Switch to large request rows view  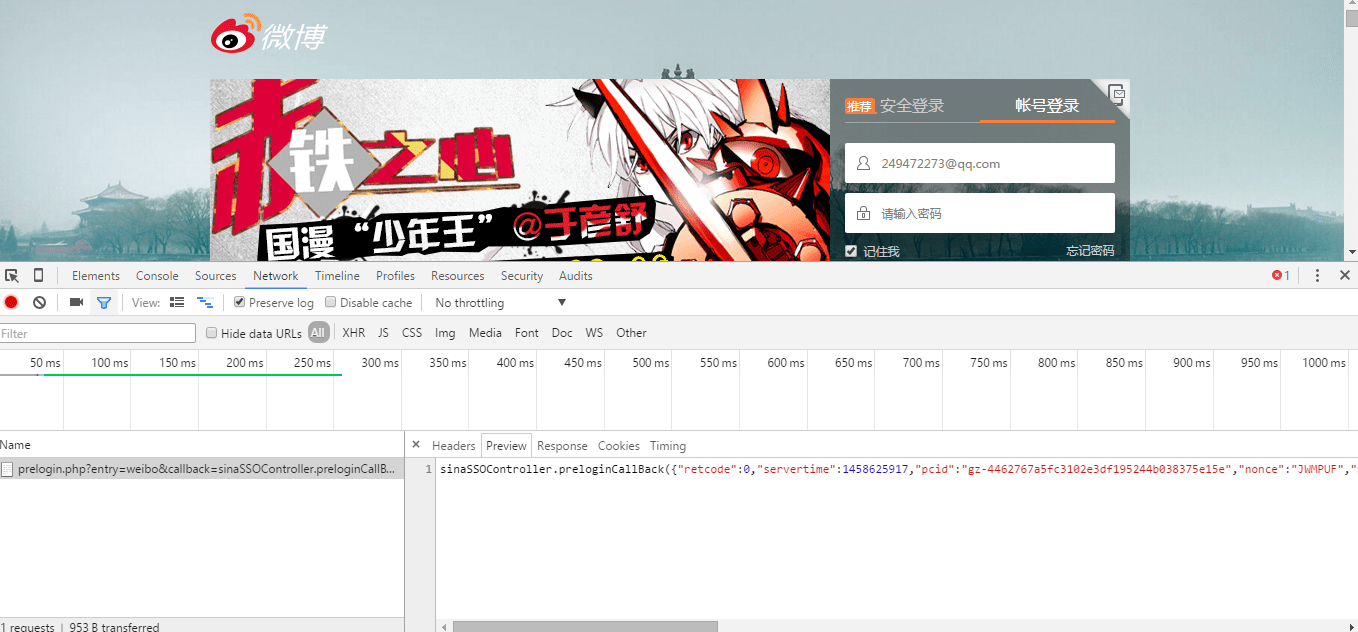tap(177, 303)
